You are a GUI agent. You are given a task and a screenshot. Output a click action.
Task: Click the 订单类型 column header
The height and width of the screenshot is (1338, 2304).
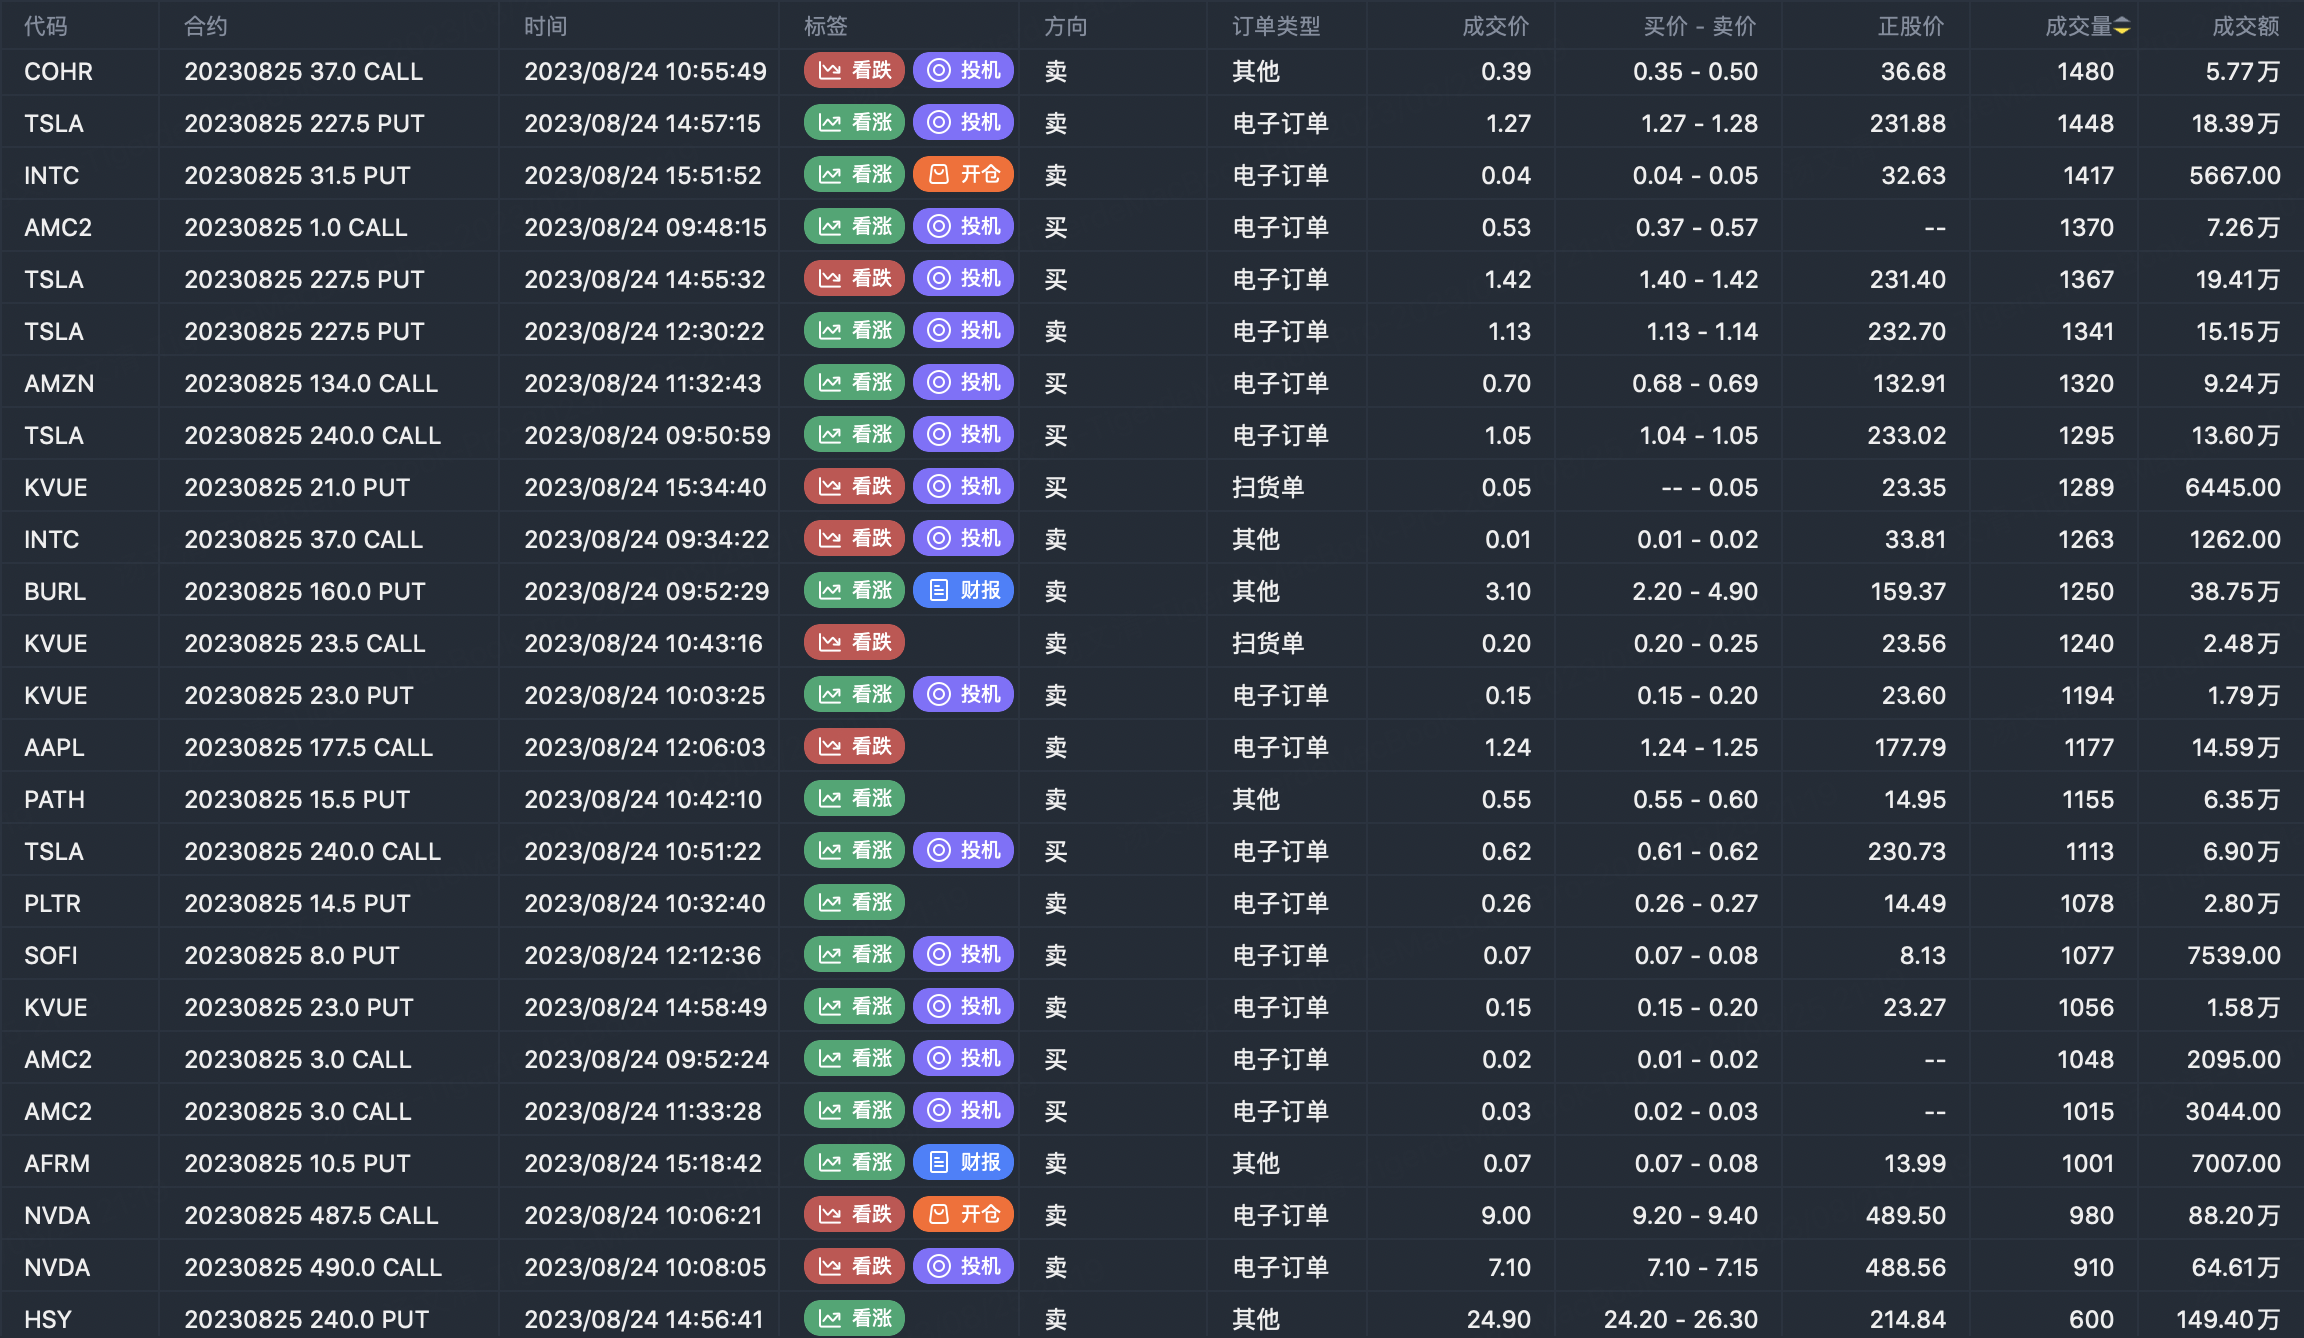pyautogui.click(x=1276, y=27)
